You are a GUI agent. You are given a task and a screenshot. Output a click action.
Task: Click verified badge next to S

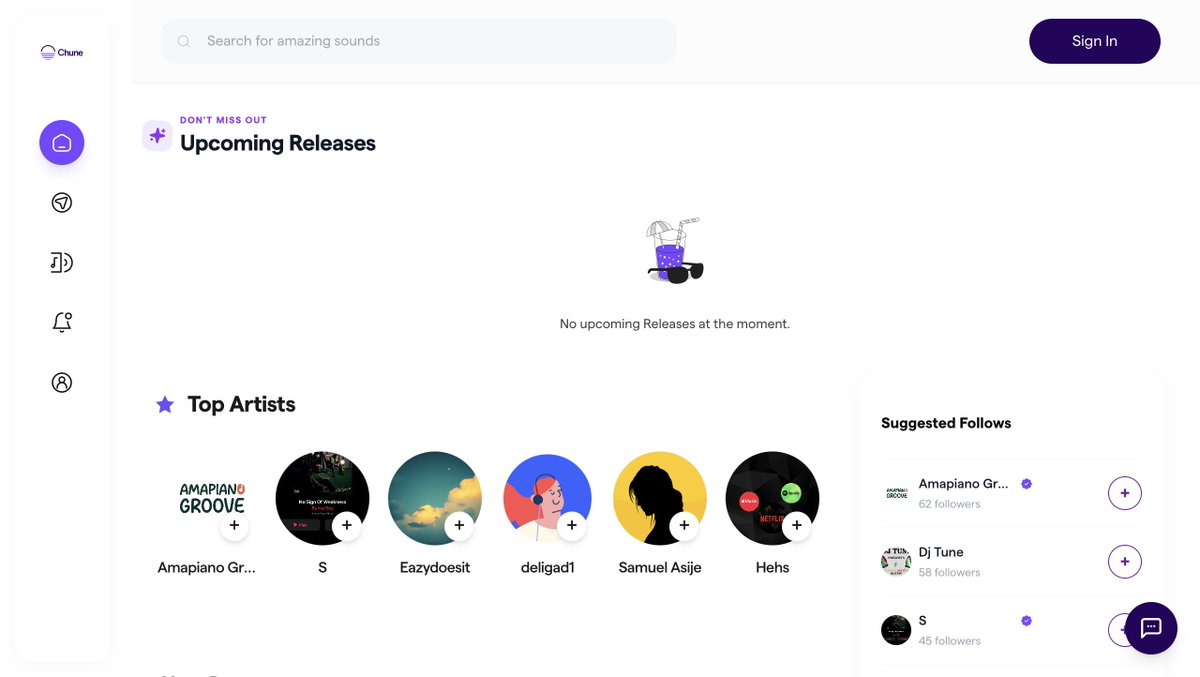[1026, 621]
